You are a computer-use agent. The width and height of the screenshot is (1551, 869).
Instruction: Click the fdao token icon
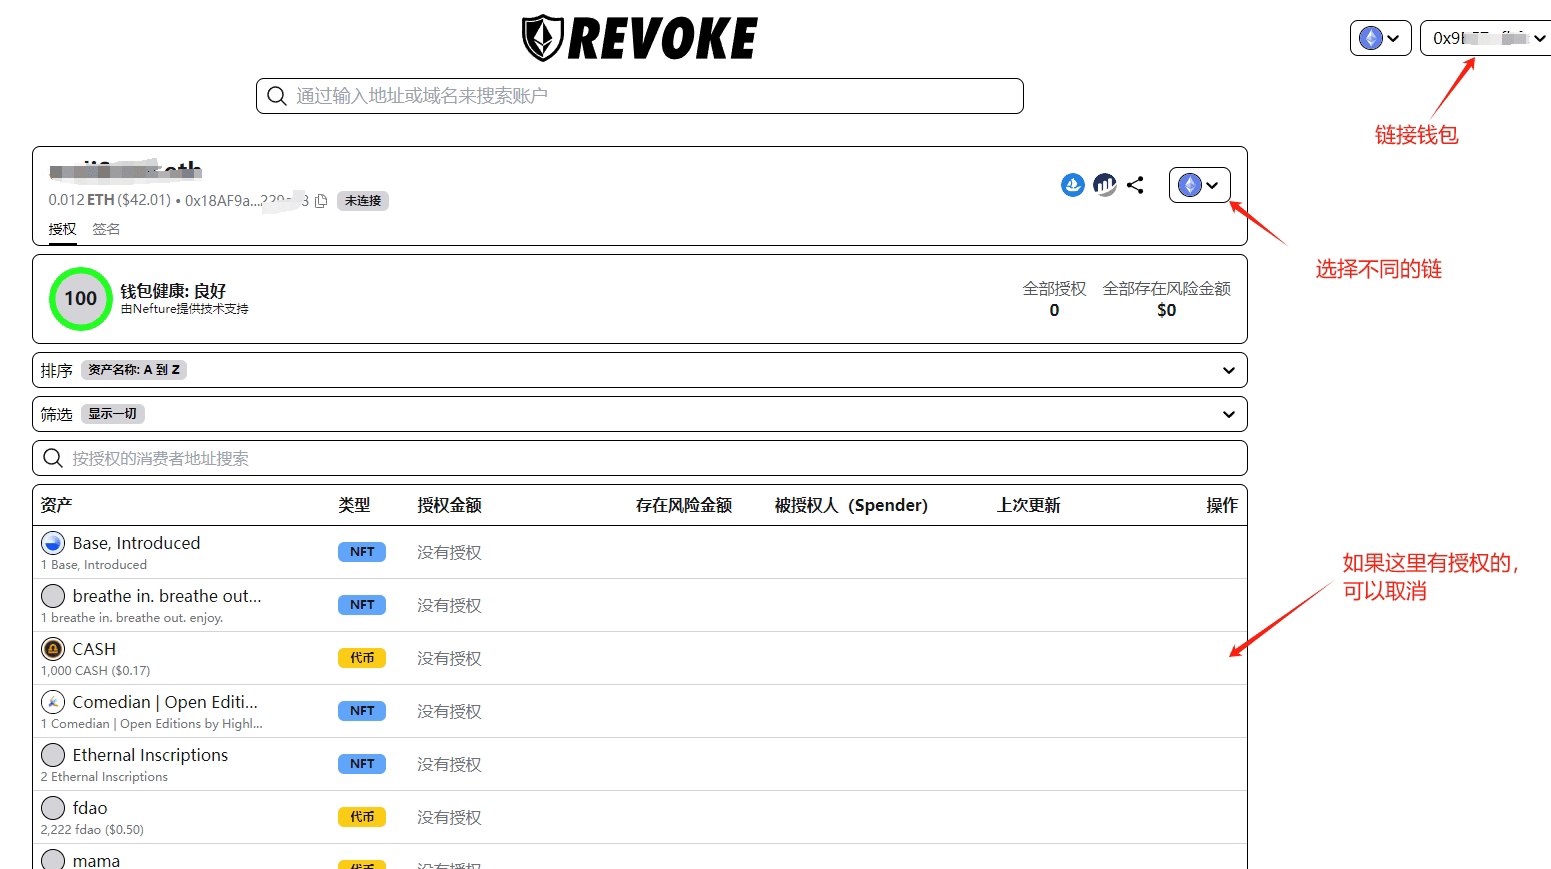[x=53, y=808]
